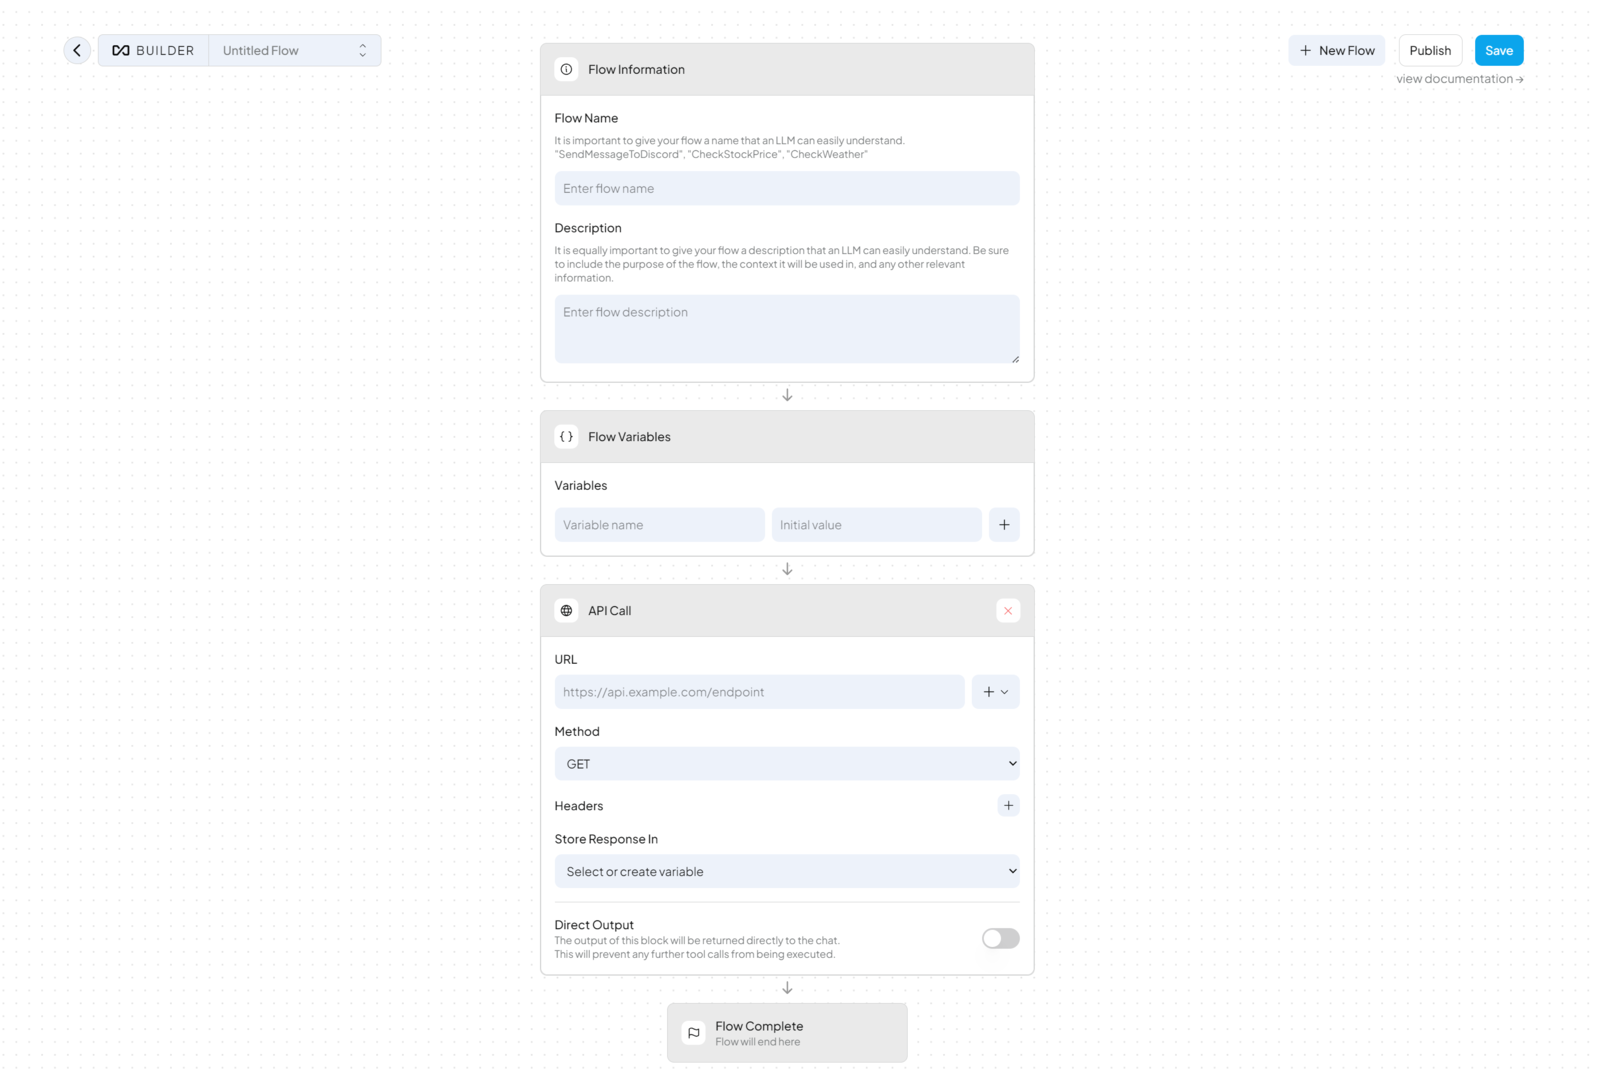Expand Store Response In variable dropdown

pos(787,872)
